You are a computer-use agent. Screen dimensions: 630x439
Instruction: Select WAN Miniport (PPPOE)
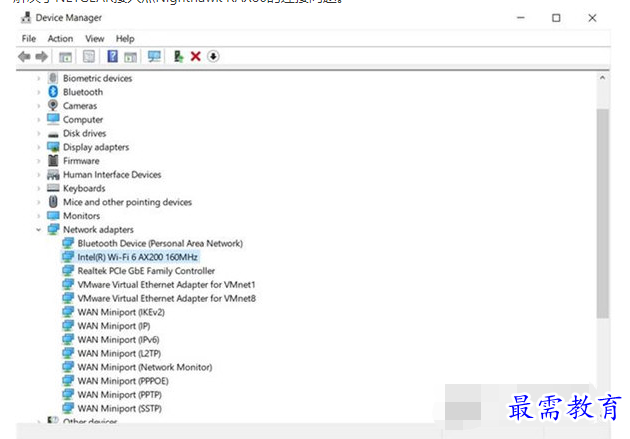tap(123, 381)
